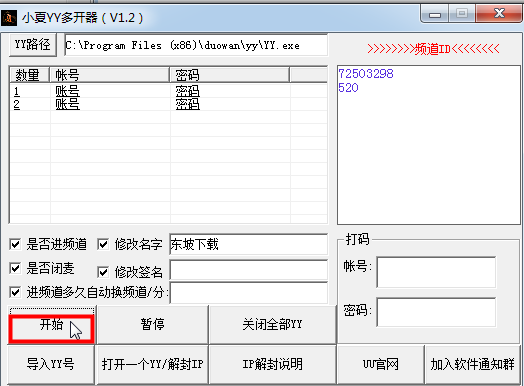Click the 打码 帐号 input field
Viewport: 524px width, 386px height.
pyautogui.click(x=436, y=272)
